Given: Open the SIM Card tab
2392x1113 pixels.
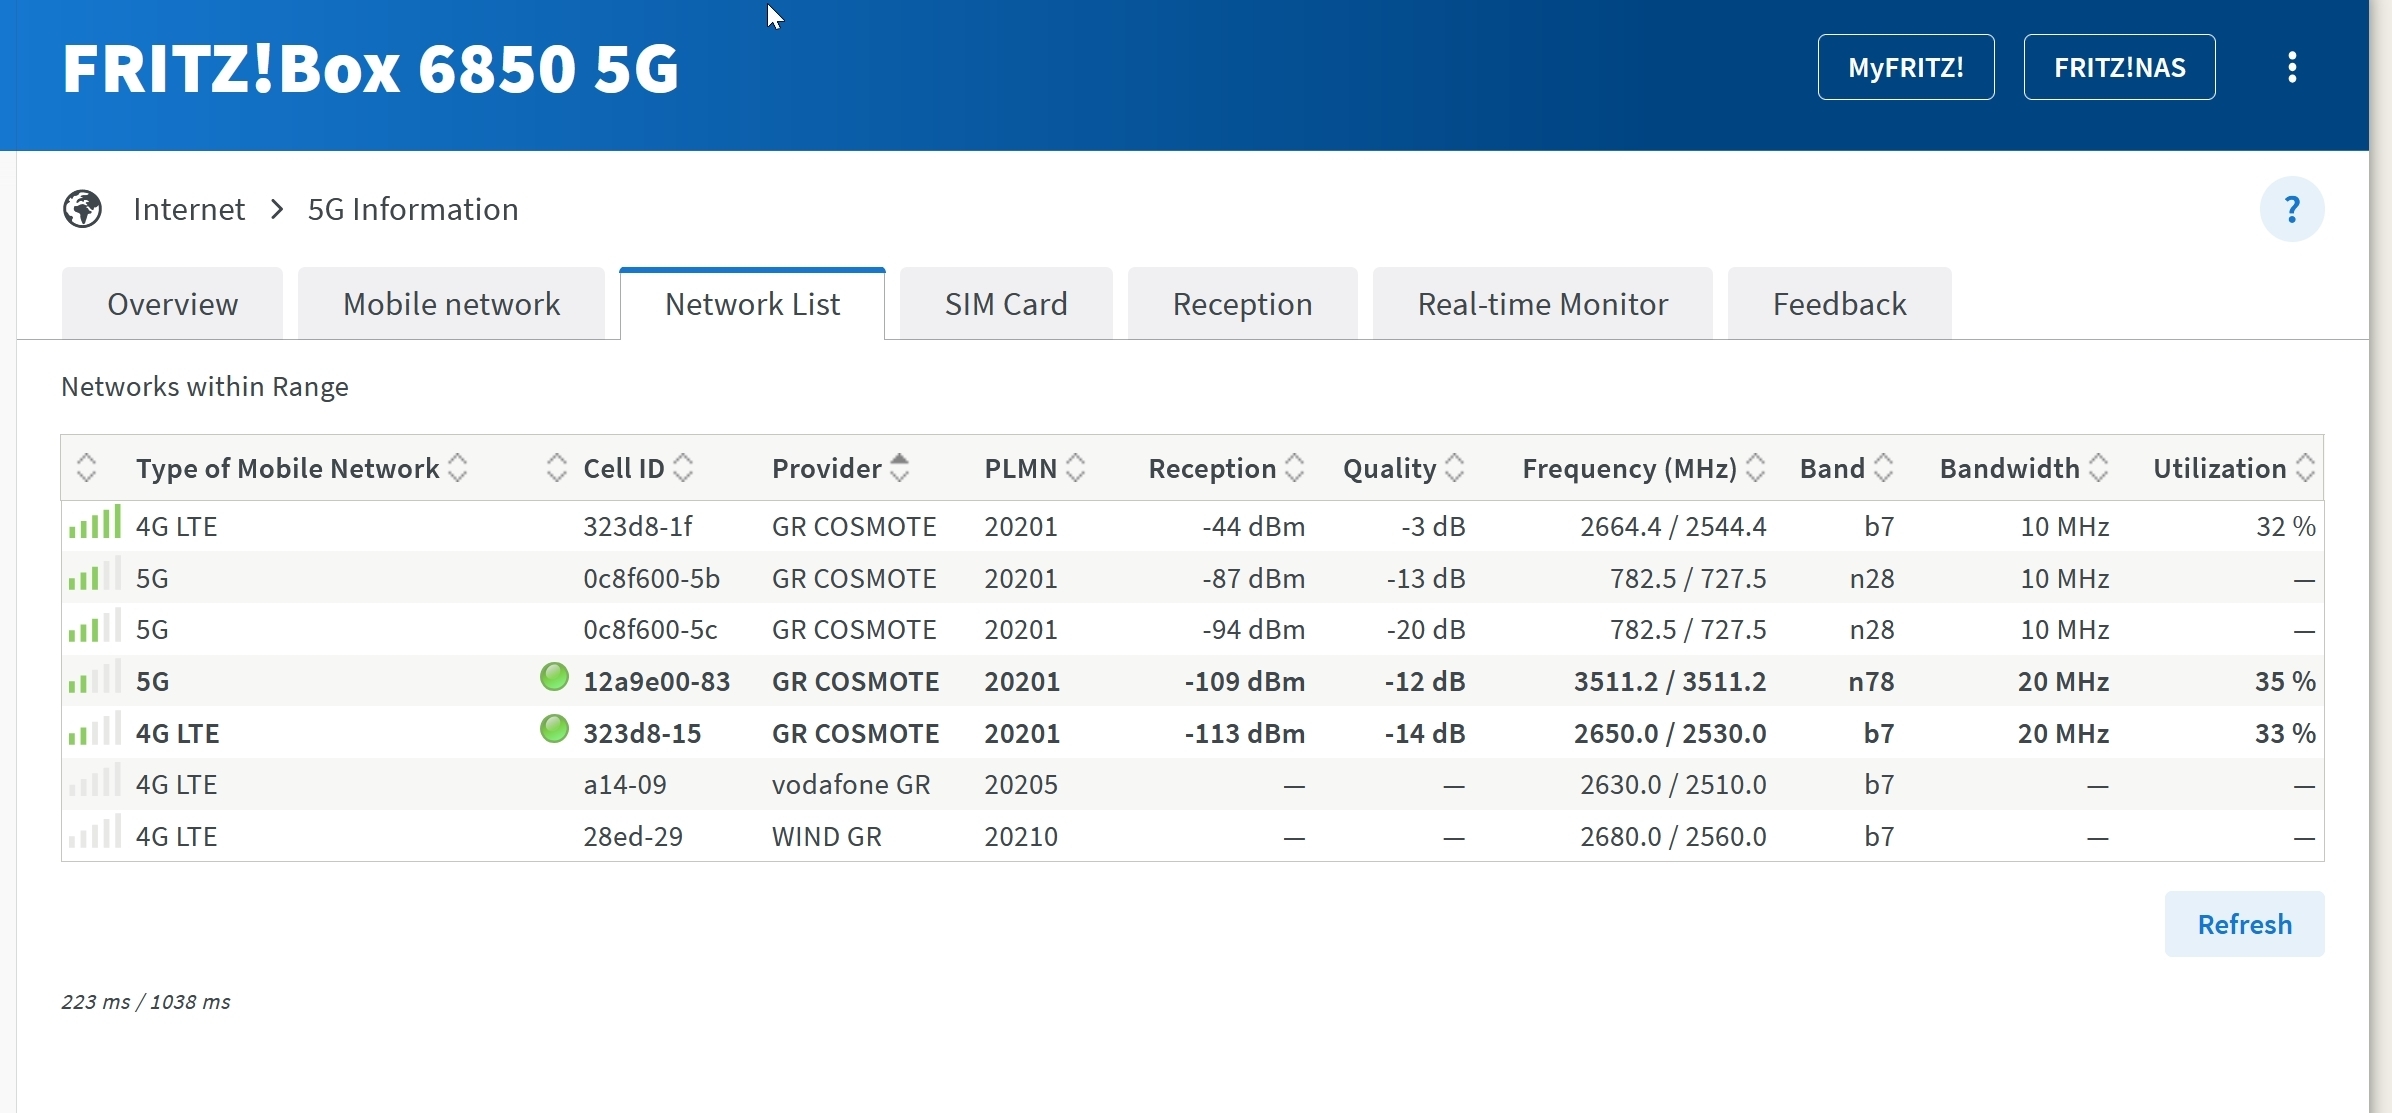Looking at the screenshot, I should pyautogui.click(x=1006, y=304).
